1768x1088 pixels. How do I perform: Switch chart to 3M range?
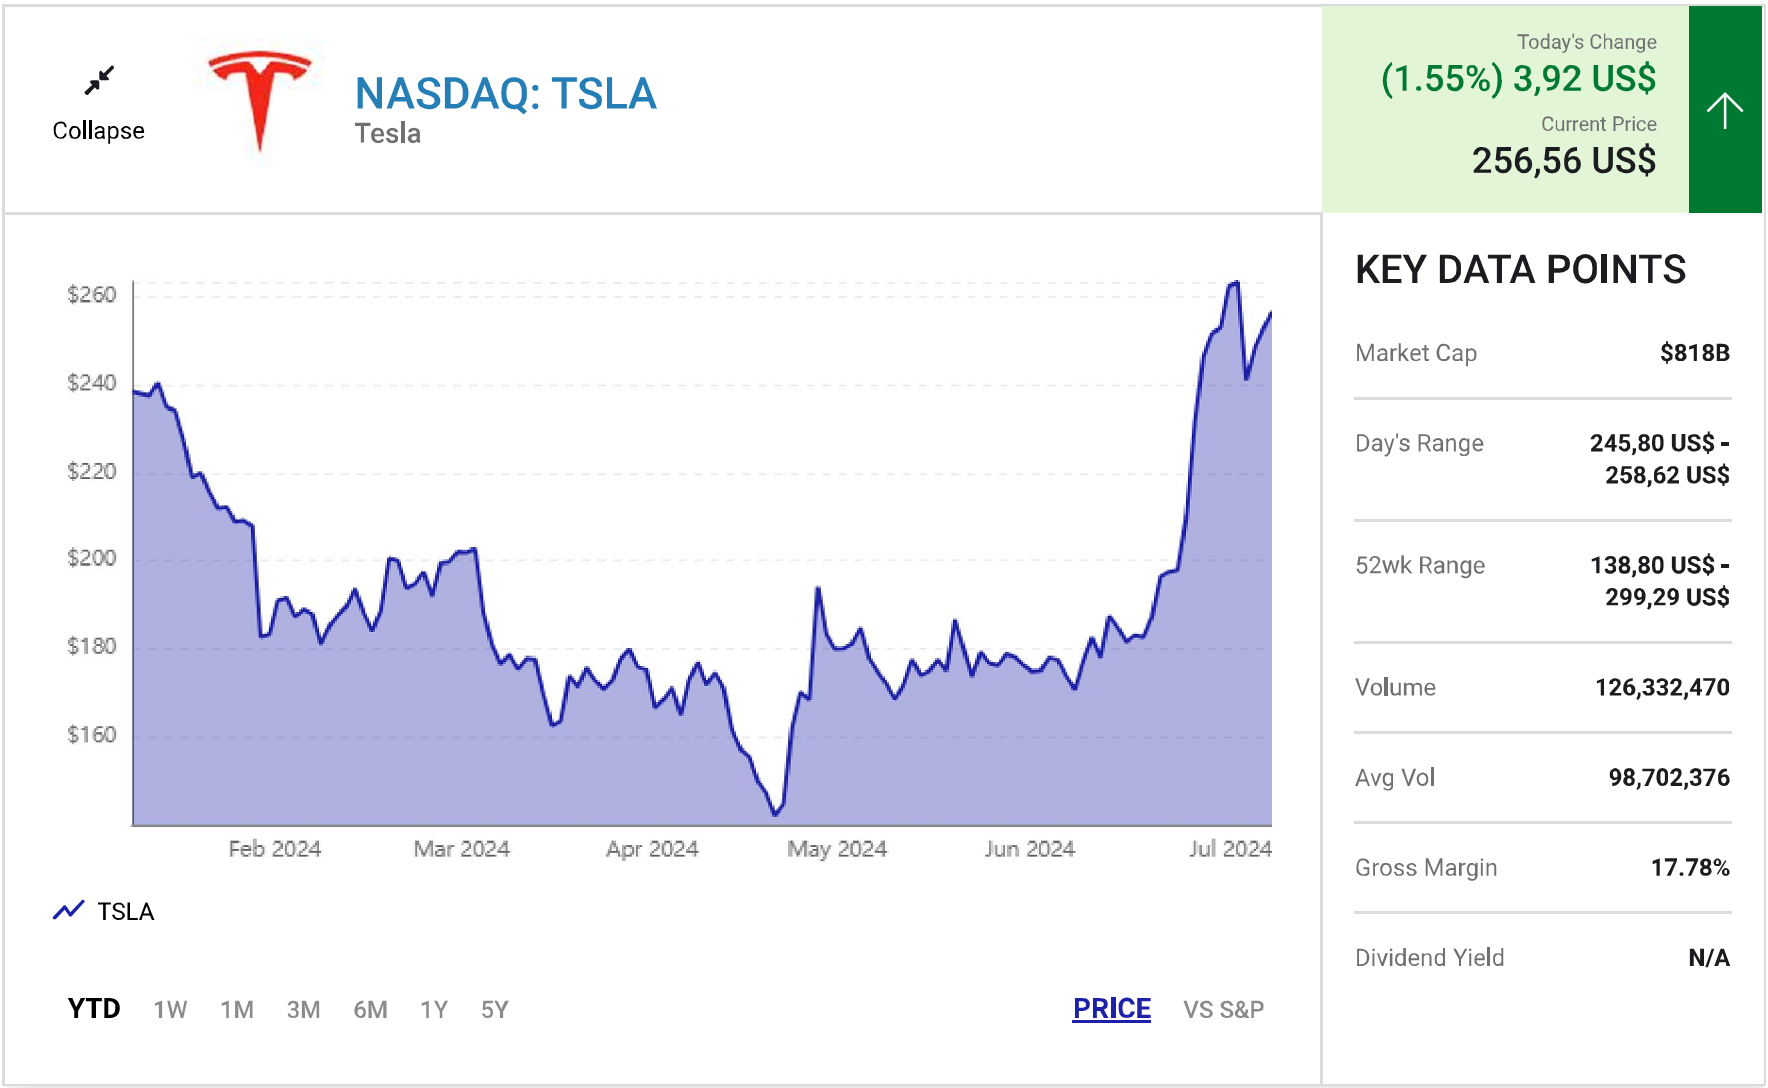click(303, 1010)
